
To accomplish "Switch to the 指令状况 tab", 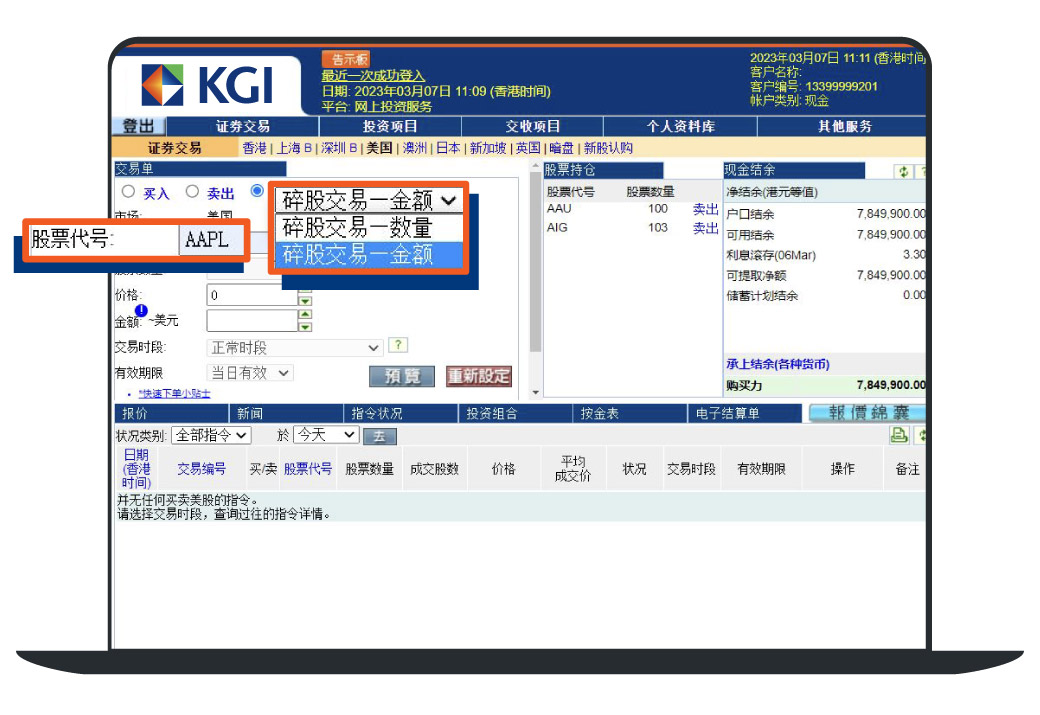I will [376, 413].
